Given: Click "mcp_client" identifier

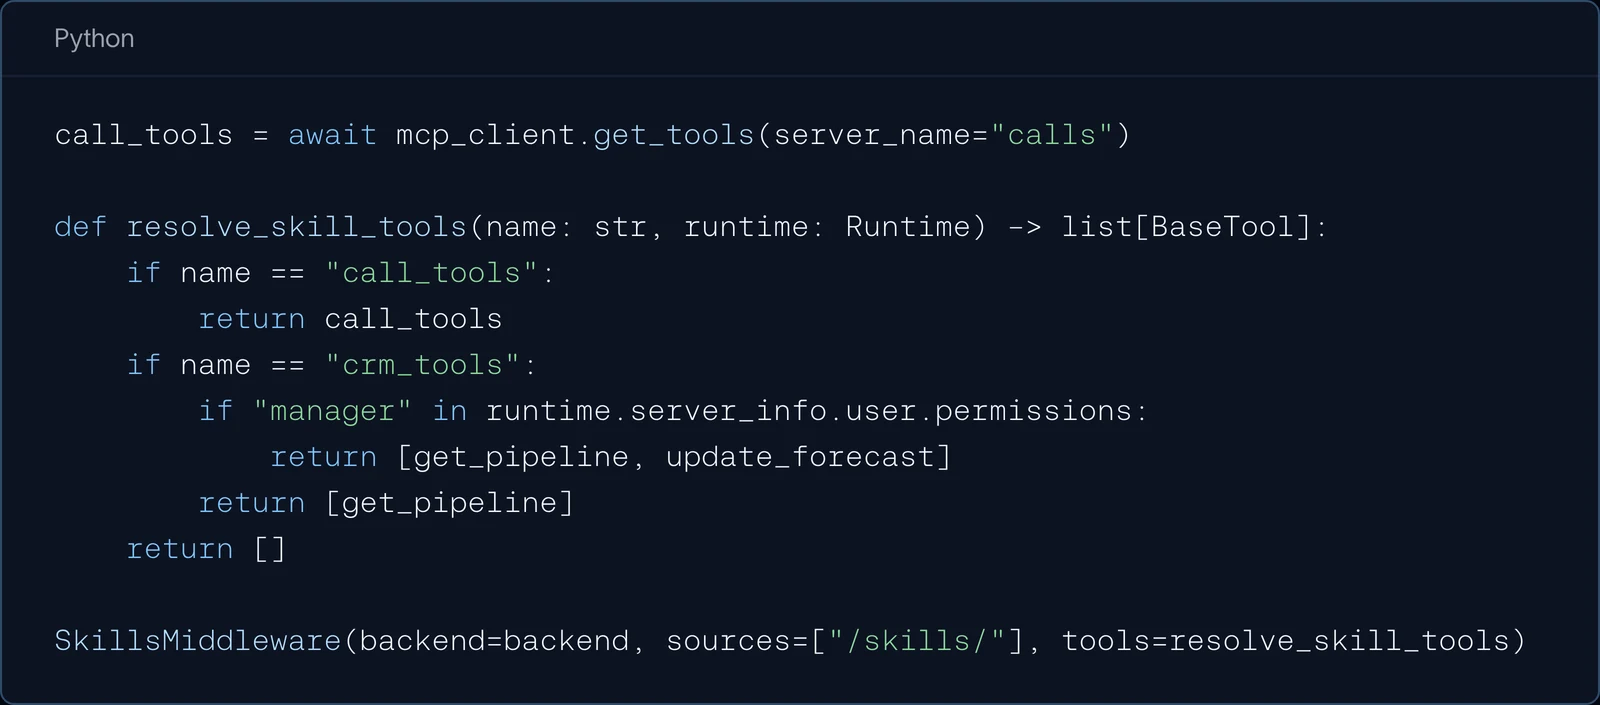Looking at the screenshot, I should 485,135.
